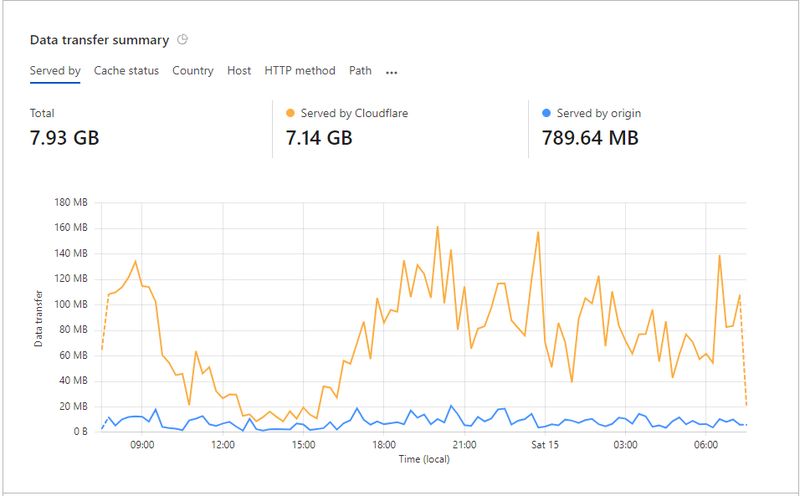Click the 20 MB y-axis label
Viewport: 800px width, 496px height.
[x=73, y=406]
